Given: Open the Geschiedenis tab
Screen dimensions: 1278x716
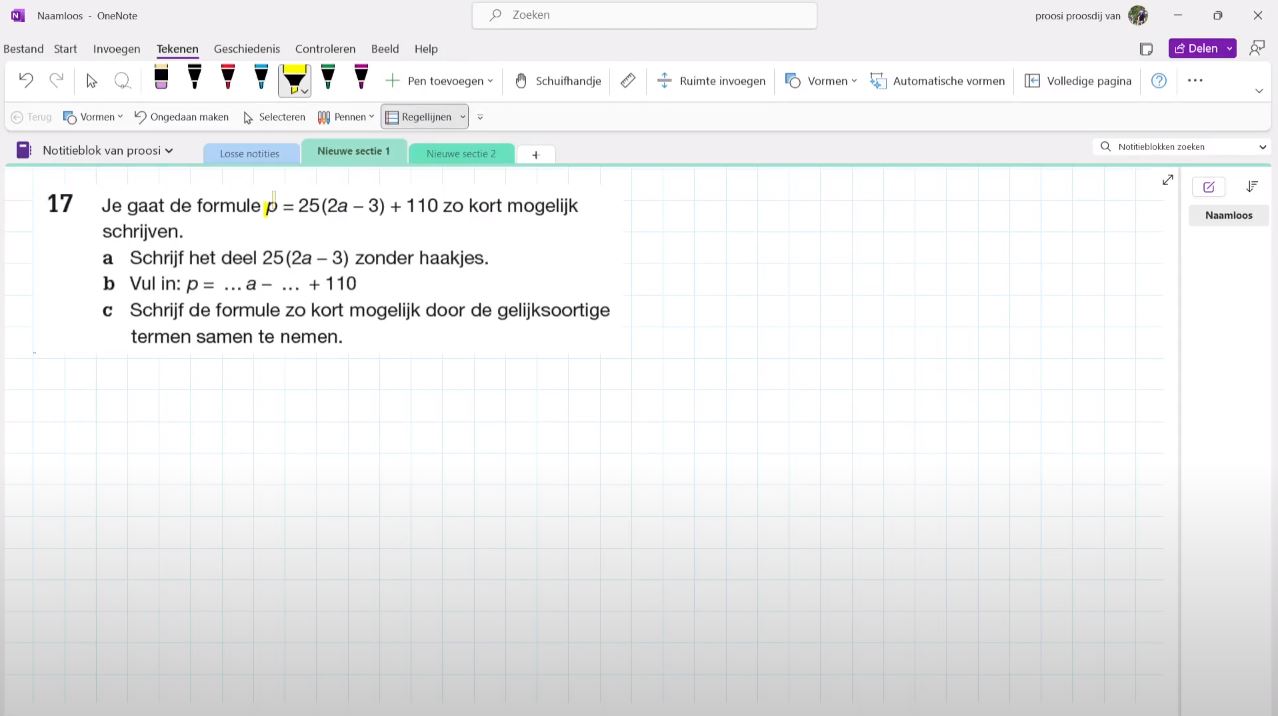Looking at the screenshot, I should (x=247, y=49).
